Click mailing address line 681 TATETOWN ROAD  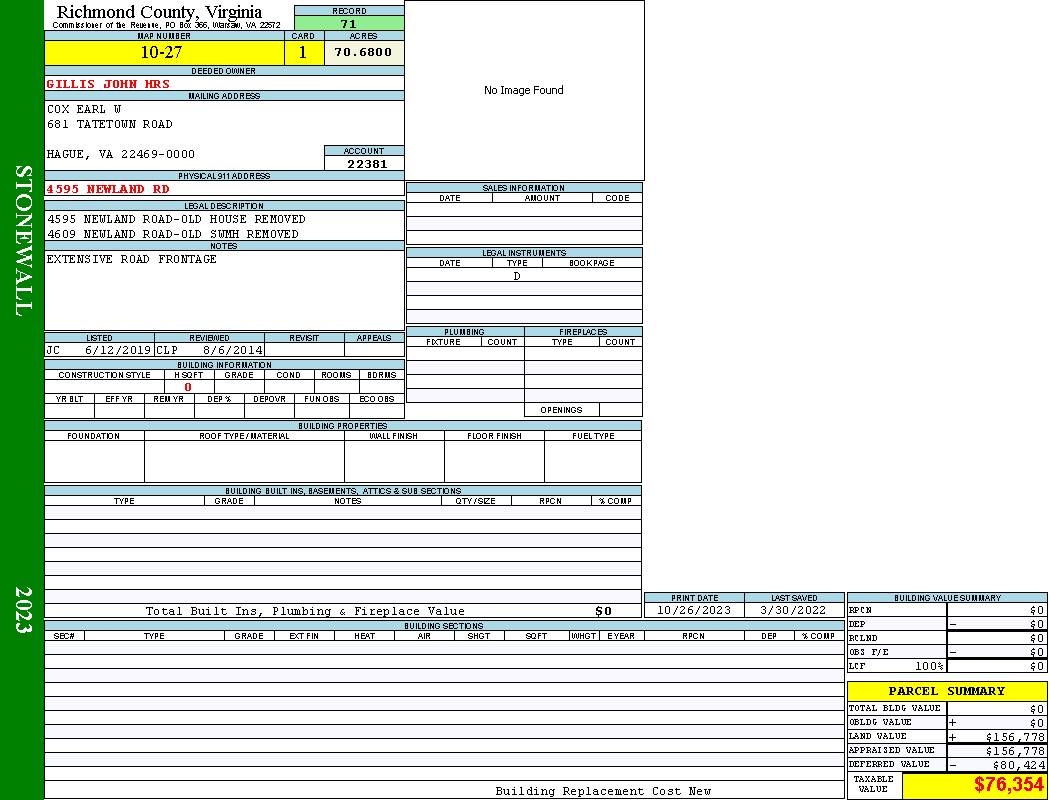(110, 124)
